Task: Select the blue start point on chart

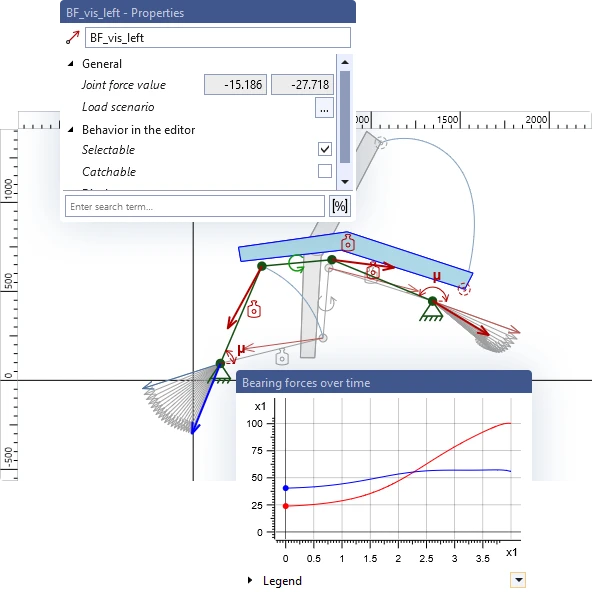Action: [285, 488]
